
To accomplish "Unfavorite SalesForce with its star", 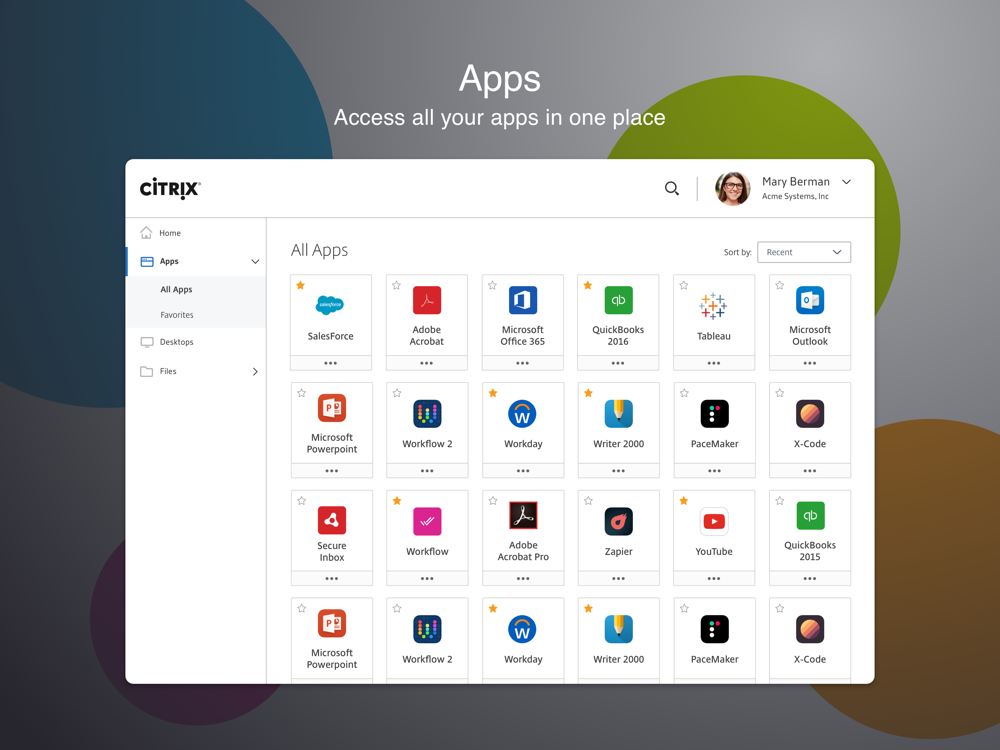I will coord(300,285).
